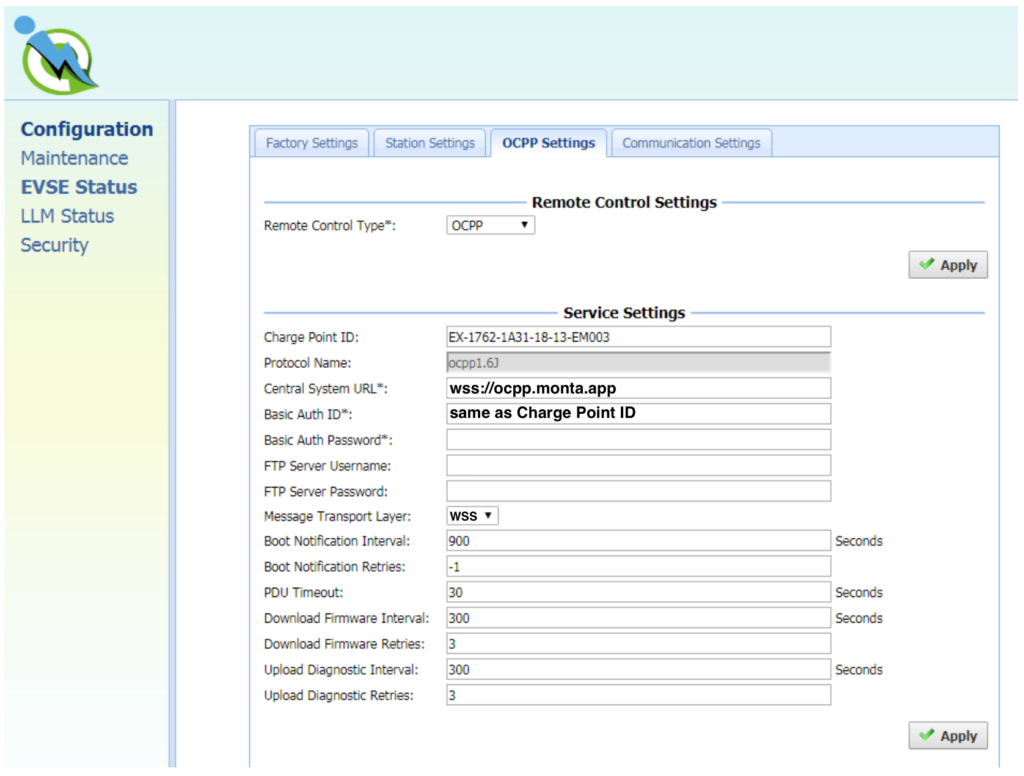Click the Charge Point ID label
Viewport: 1024px width, 776px height.
click(311, 337)
